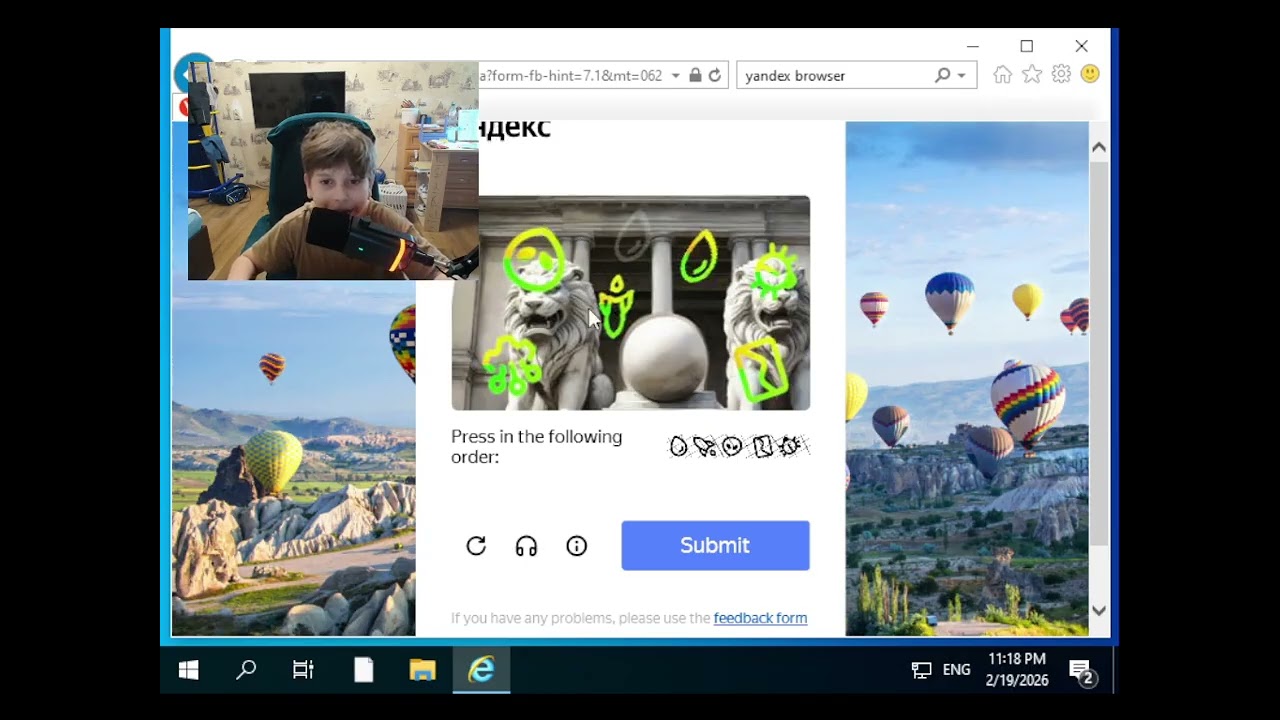Go to the browser Home page

click(x=1003, y=74)
